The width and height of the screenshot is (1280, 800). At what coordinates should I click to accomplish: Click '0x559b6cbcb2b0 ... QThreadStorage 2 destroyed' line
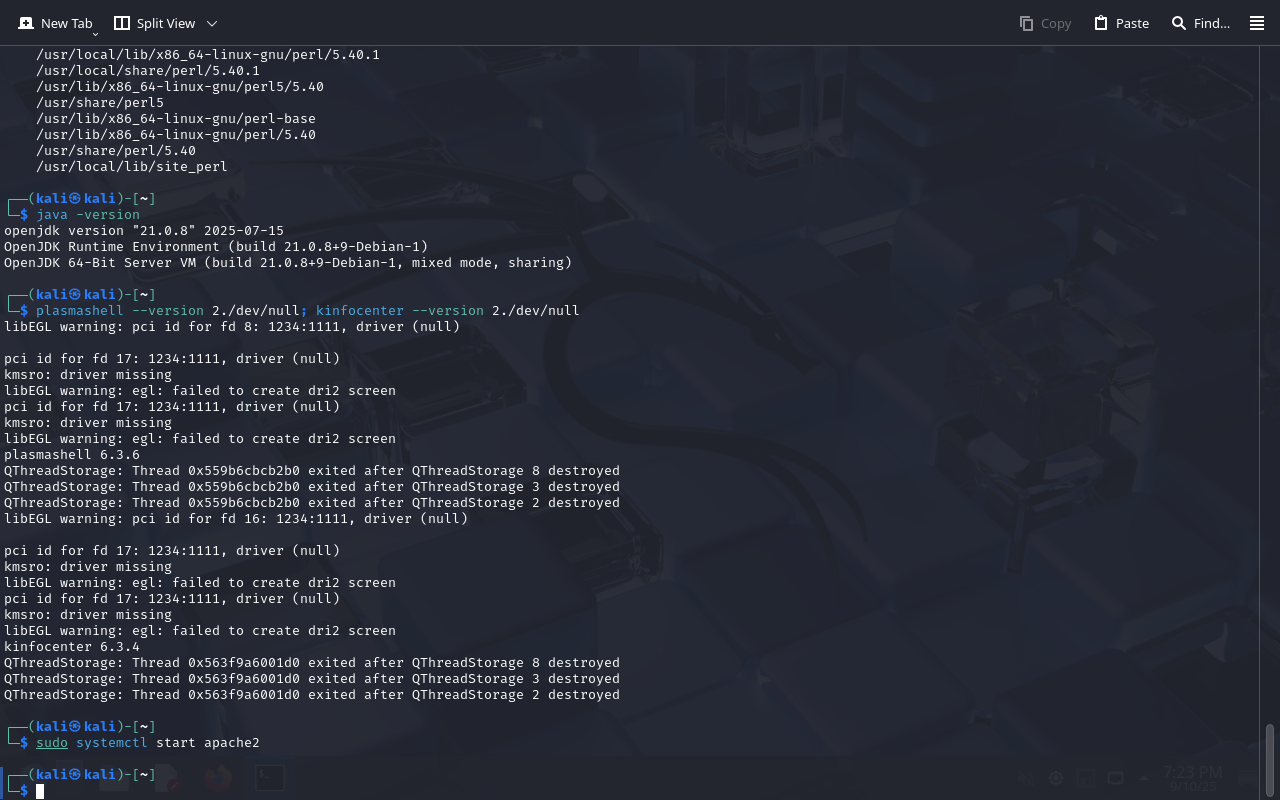[312, 503]
